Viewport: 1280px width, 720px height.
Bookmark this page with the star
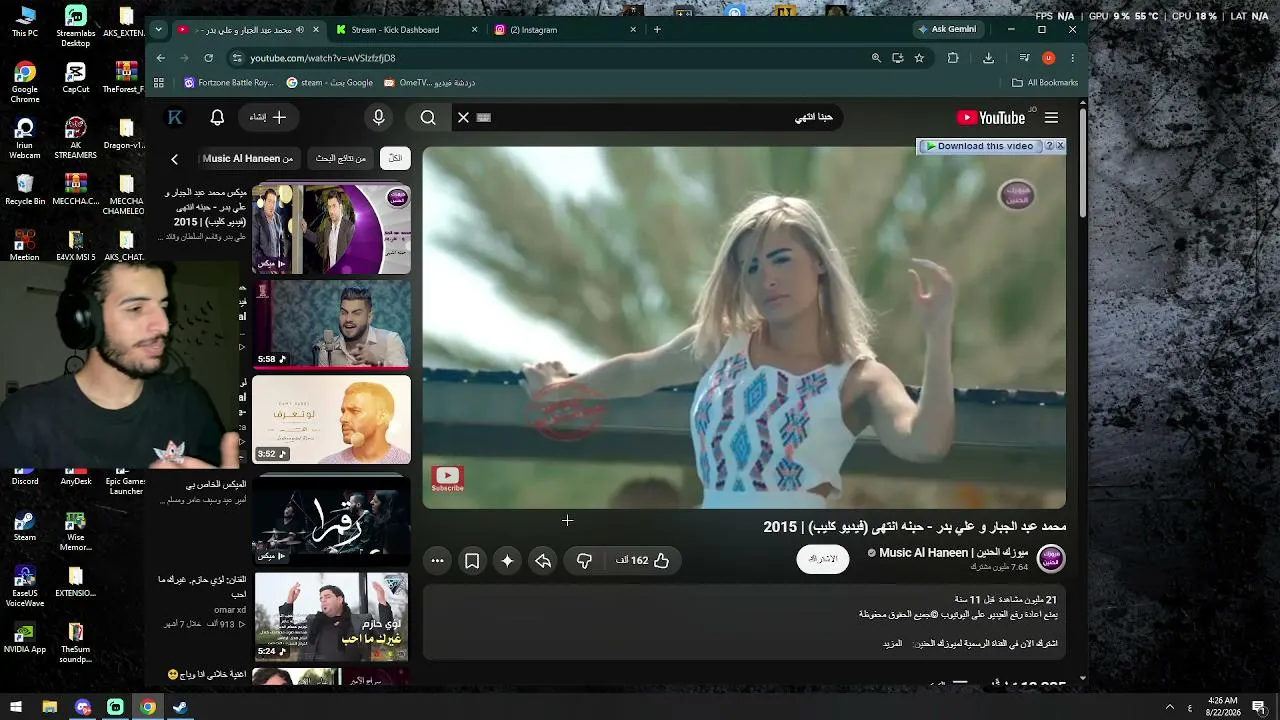click(919, 58)
